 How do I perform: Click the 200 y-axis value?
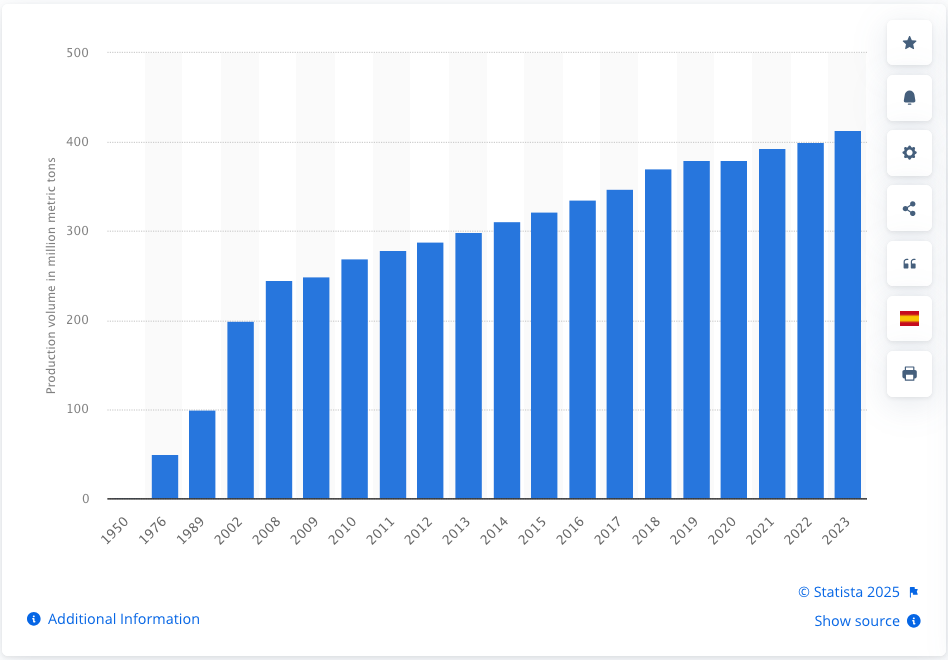tap(77, 320)
